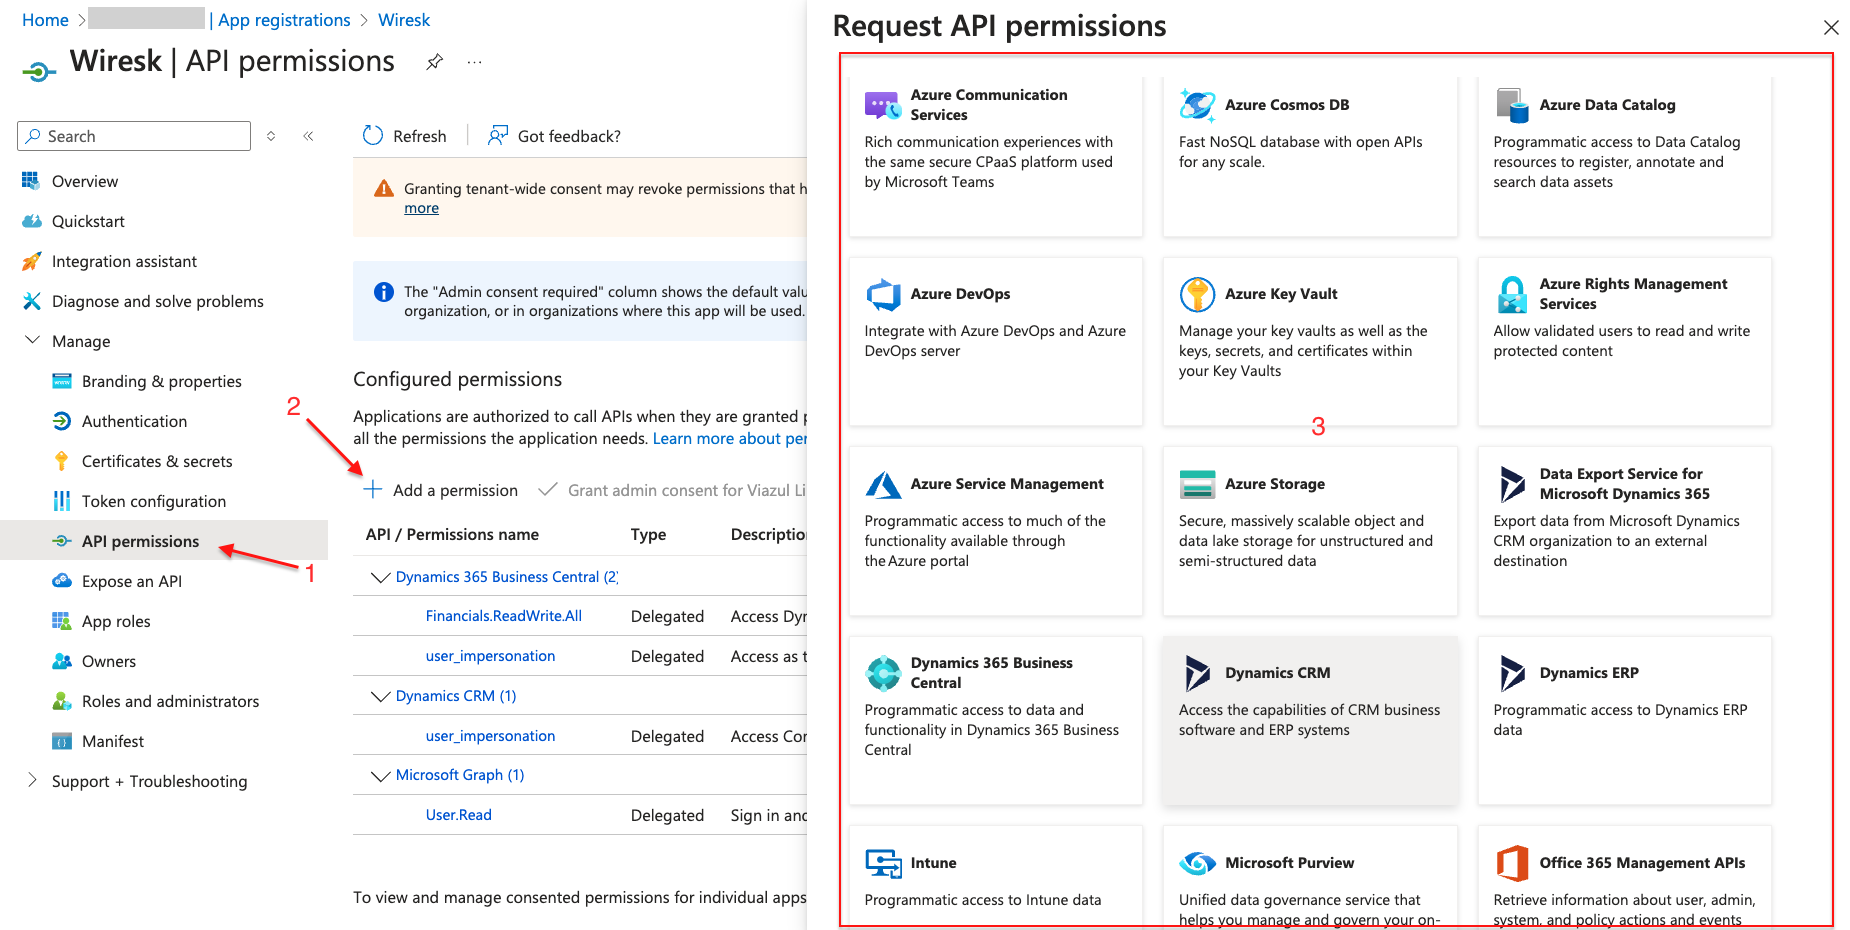Click the Microsoft Purview card title
Image resolution: width=1850 pixels, height=930 pixels.
[1289, 863]
